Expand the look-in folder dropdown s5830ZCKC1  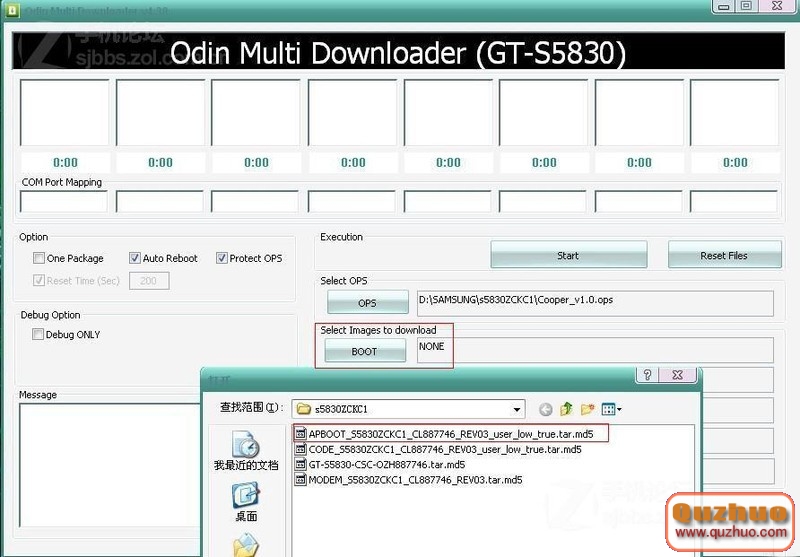(516, 409)
